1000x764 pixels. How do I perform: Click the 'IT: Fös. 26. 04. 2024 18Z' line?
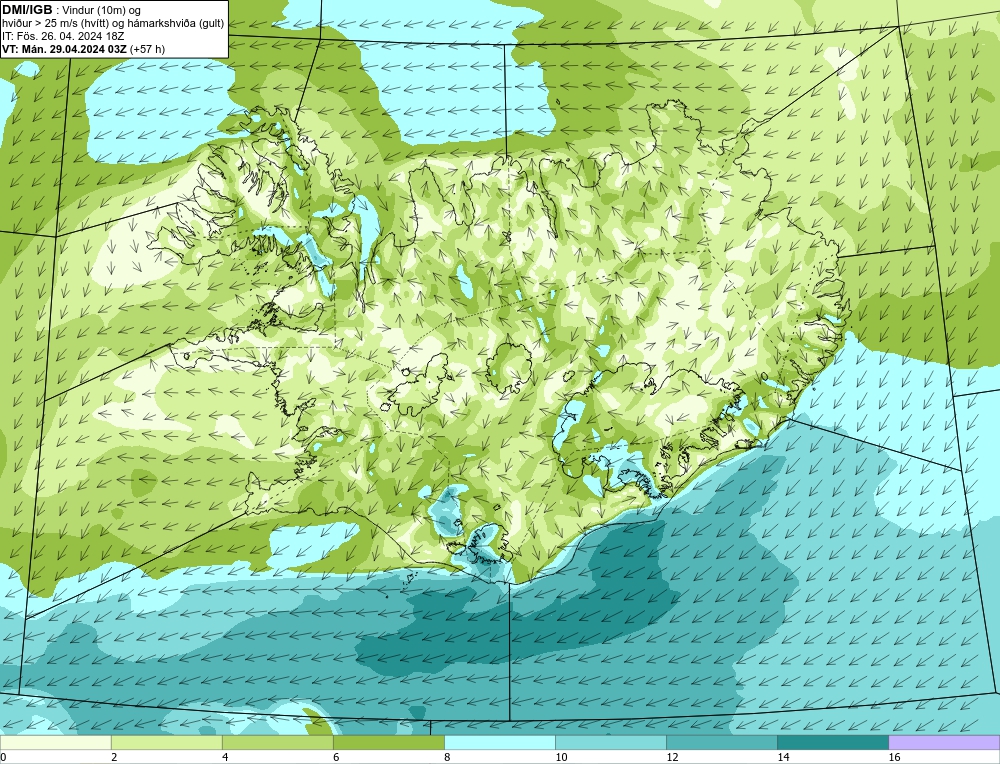click(62, 36)
